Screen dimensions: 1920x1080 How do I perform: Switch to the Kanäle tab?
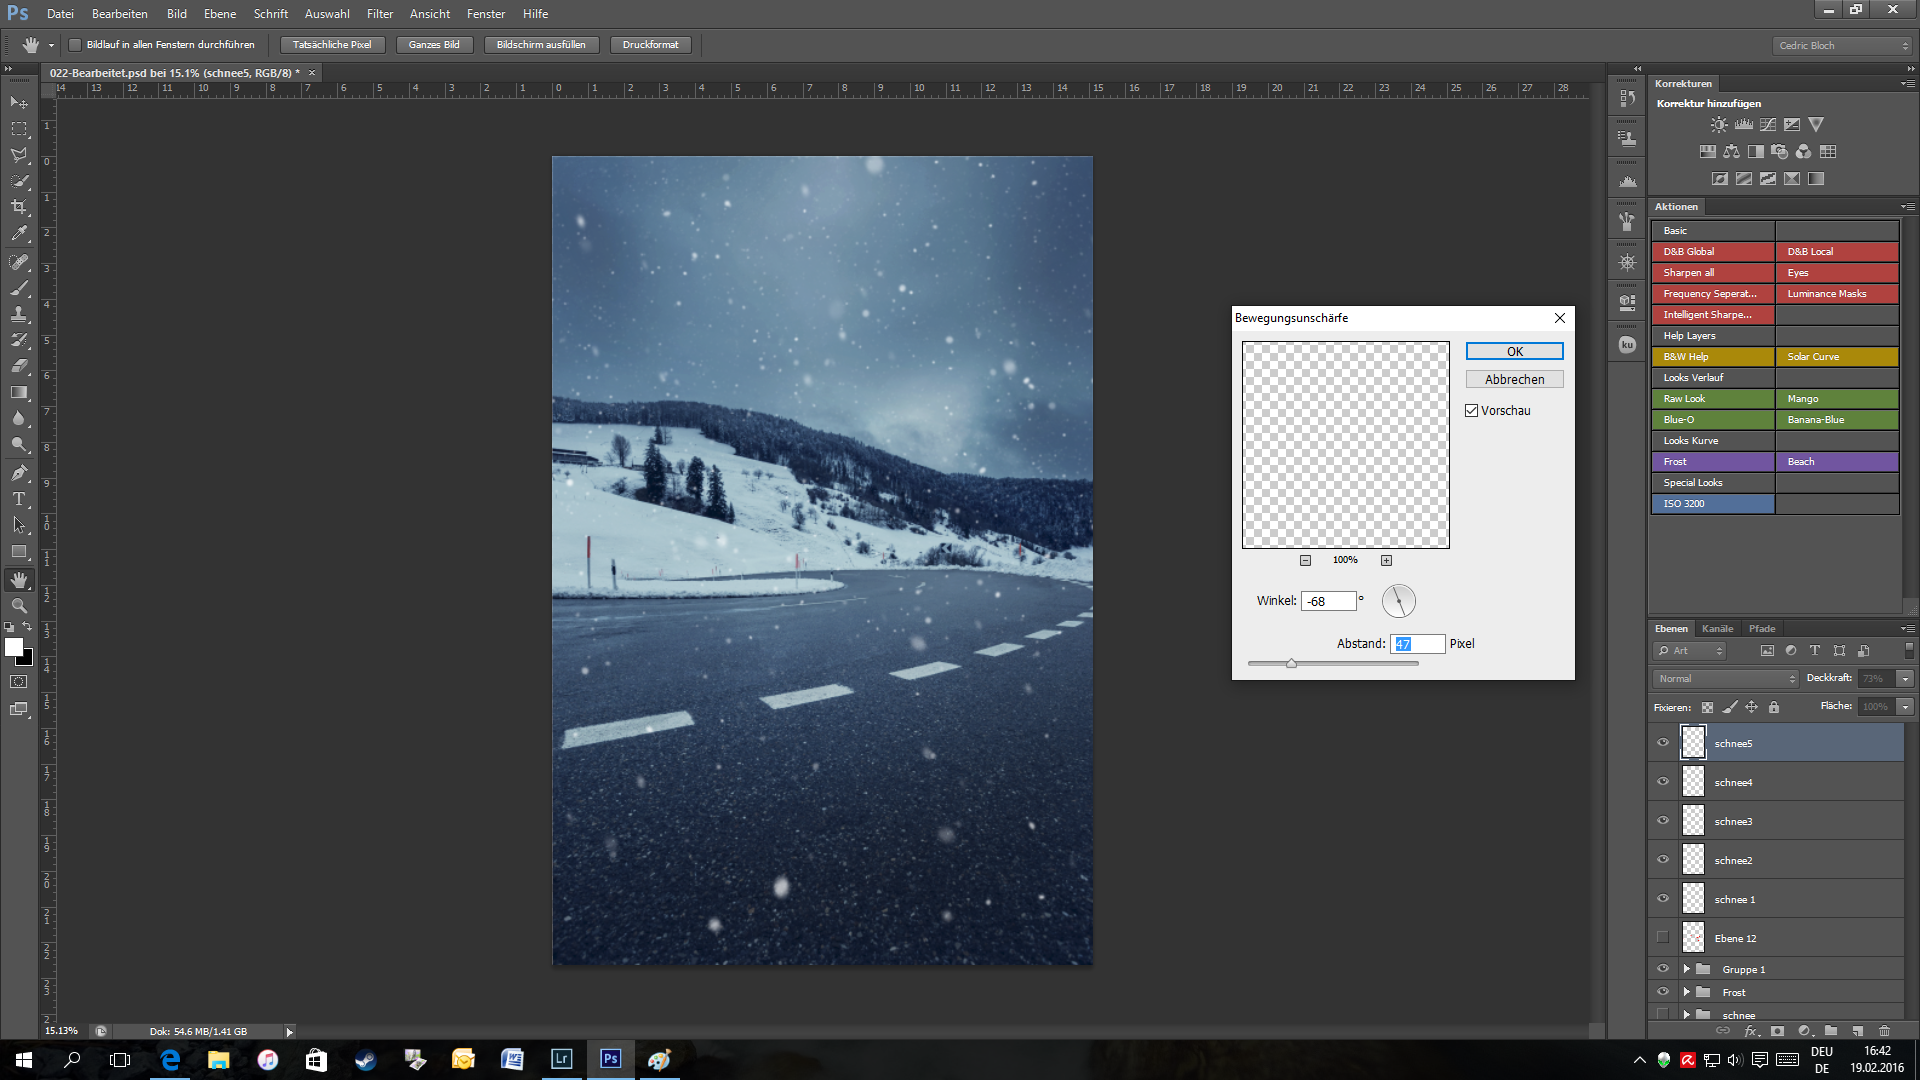point(1717,629)
